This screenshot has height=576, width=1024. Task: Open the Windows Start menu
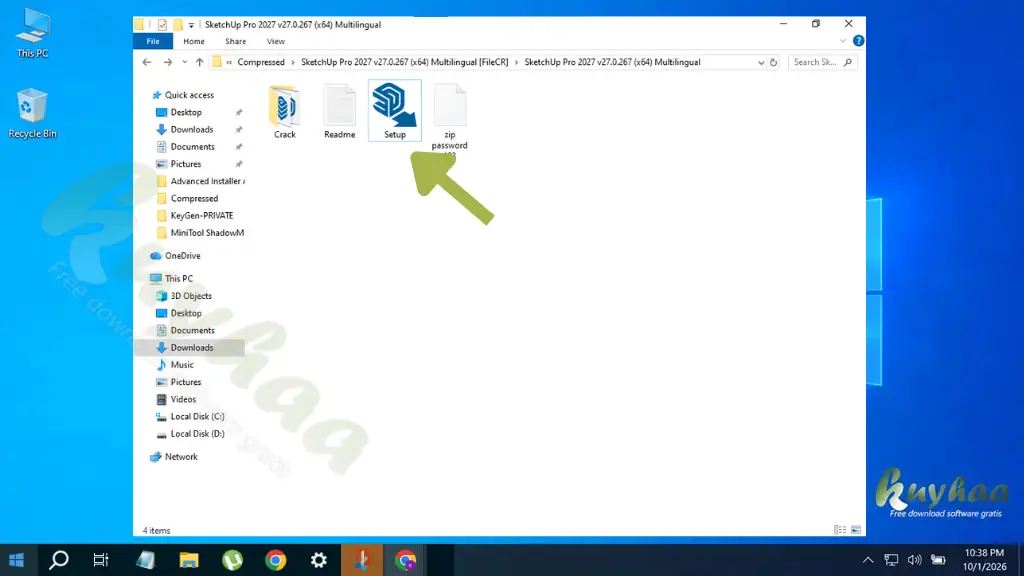click(x=17, y=560)
